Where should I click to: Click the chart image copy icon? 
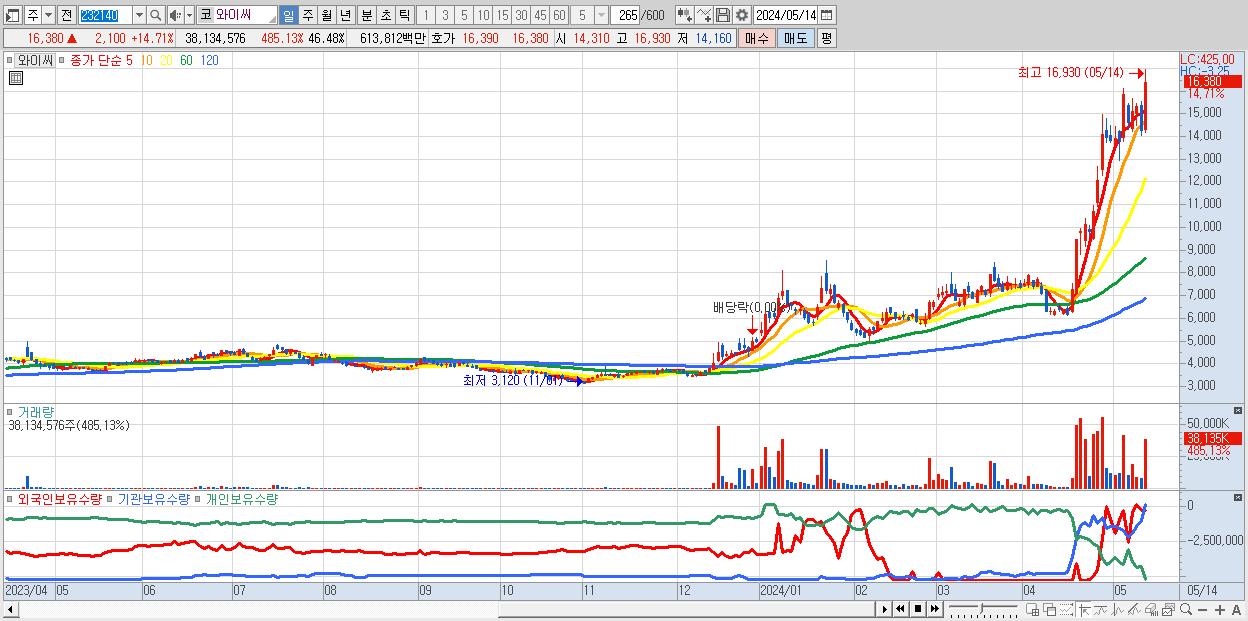point(1168,609)
